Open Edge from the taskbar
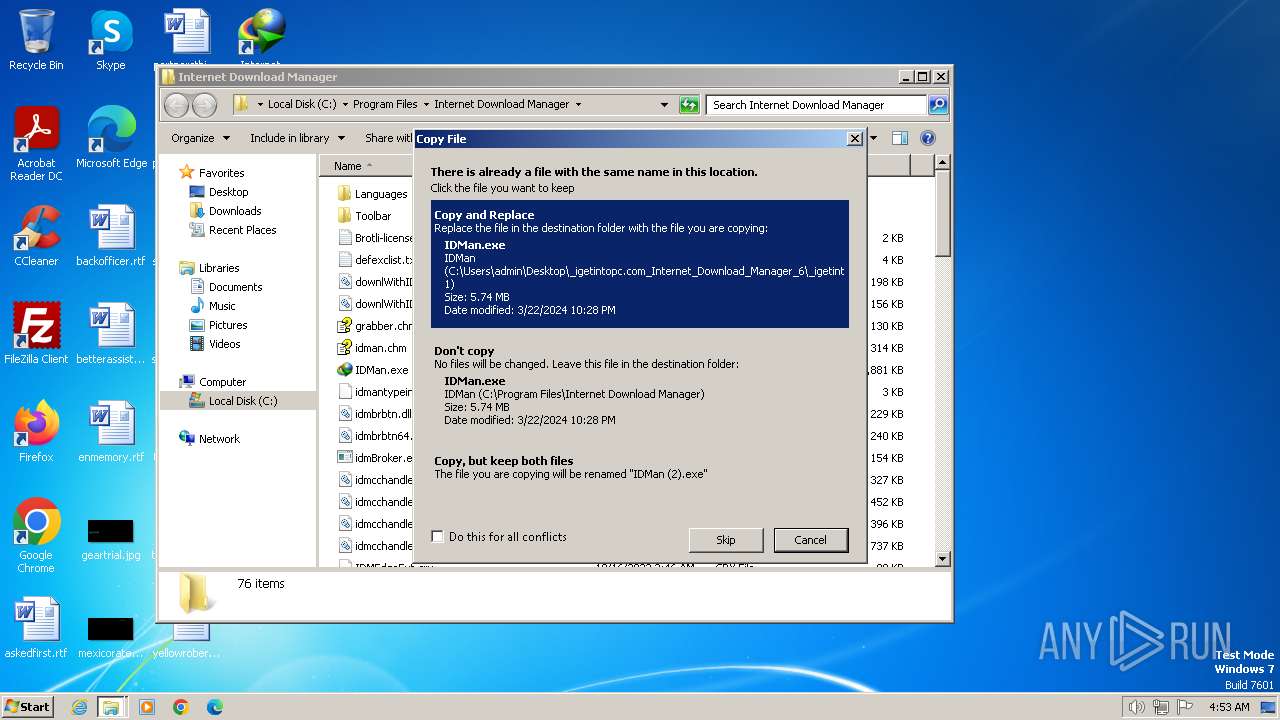Viewport: 1280px width, 720px height. [x=214, y=707]
